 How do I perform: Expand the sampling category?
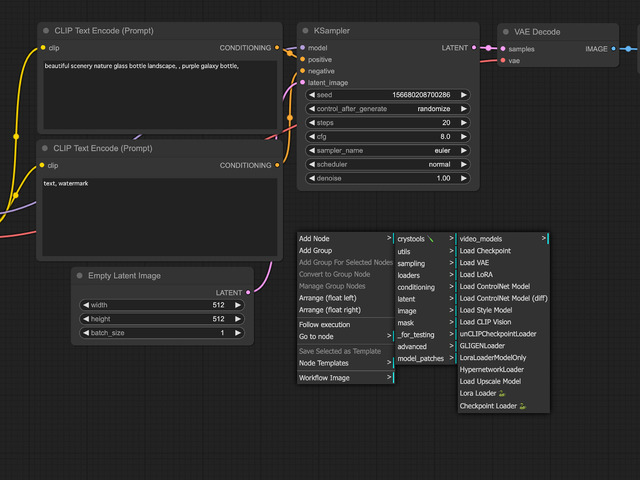(x=426, y=263)
